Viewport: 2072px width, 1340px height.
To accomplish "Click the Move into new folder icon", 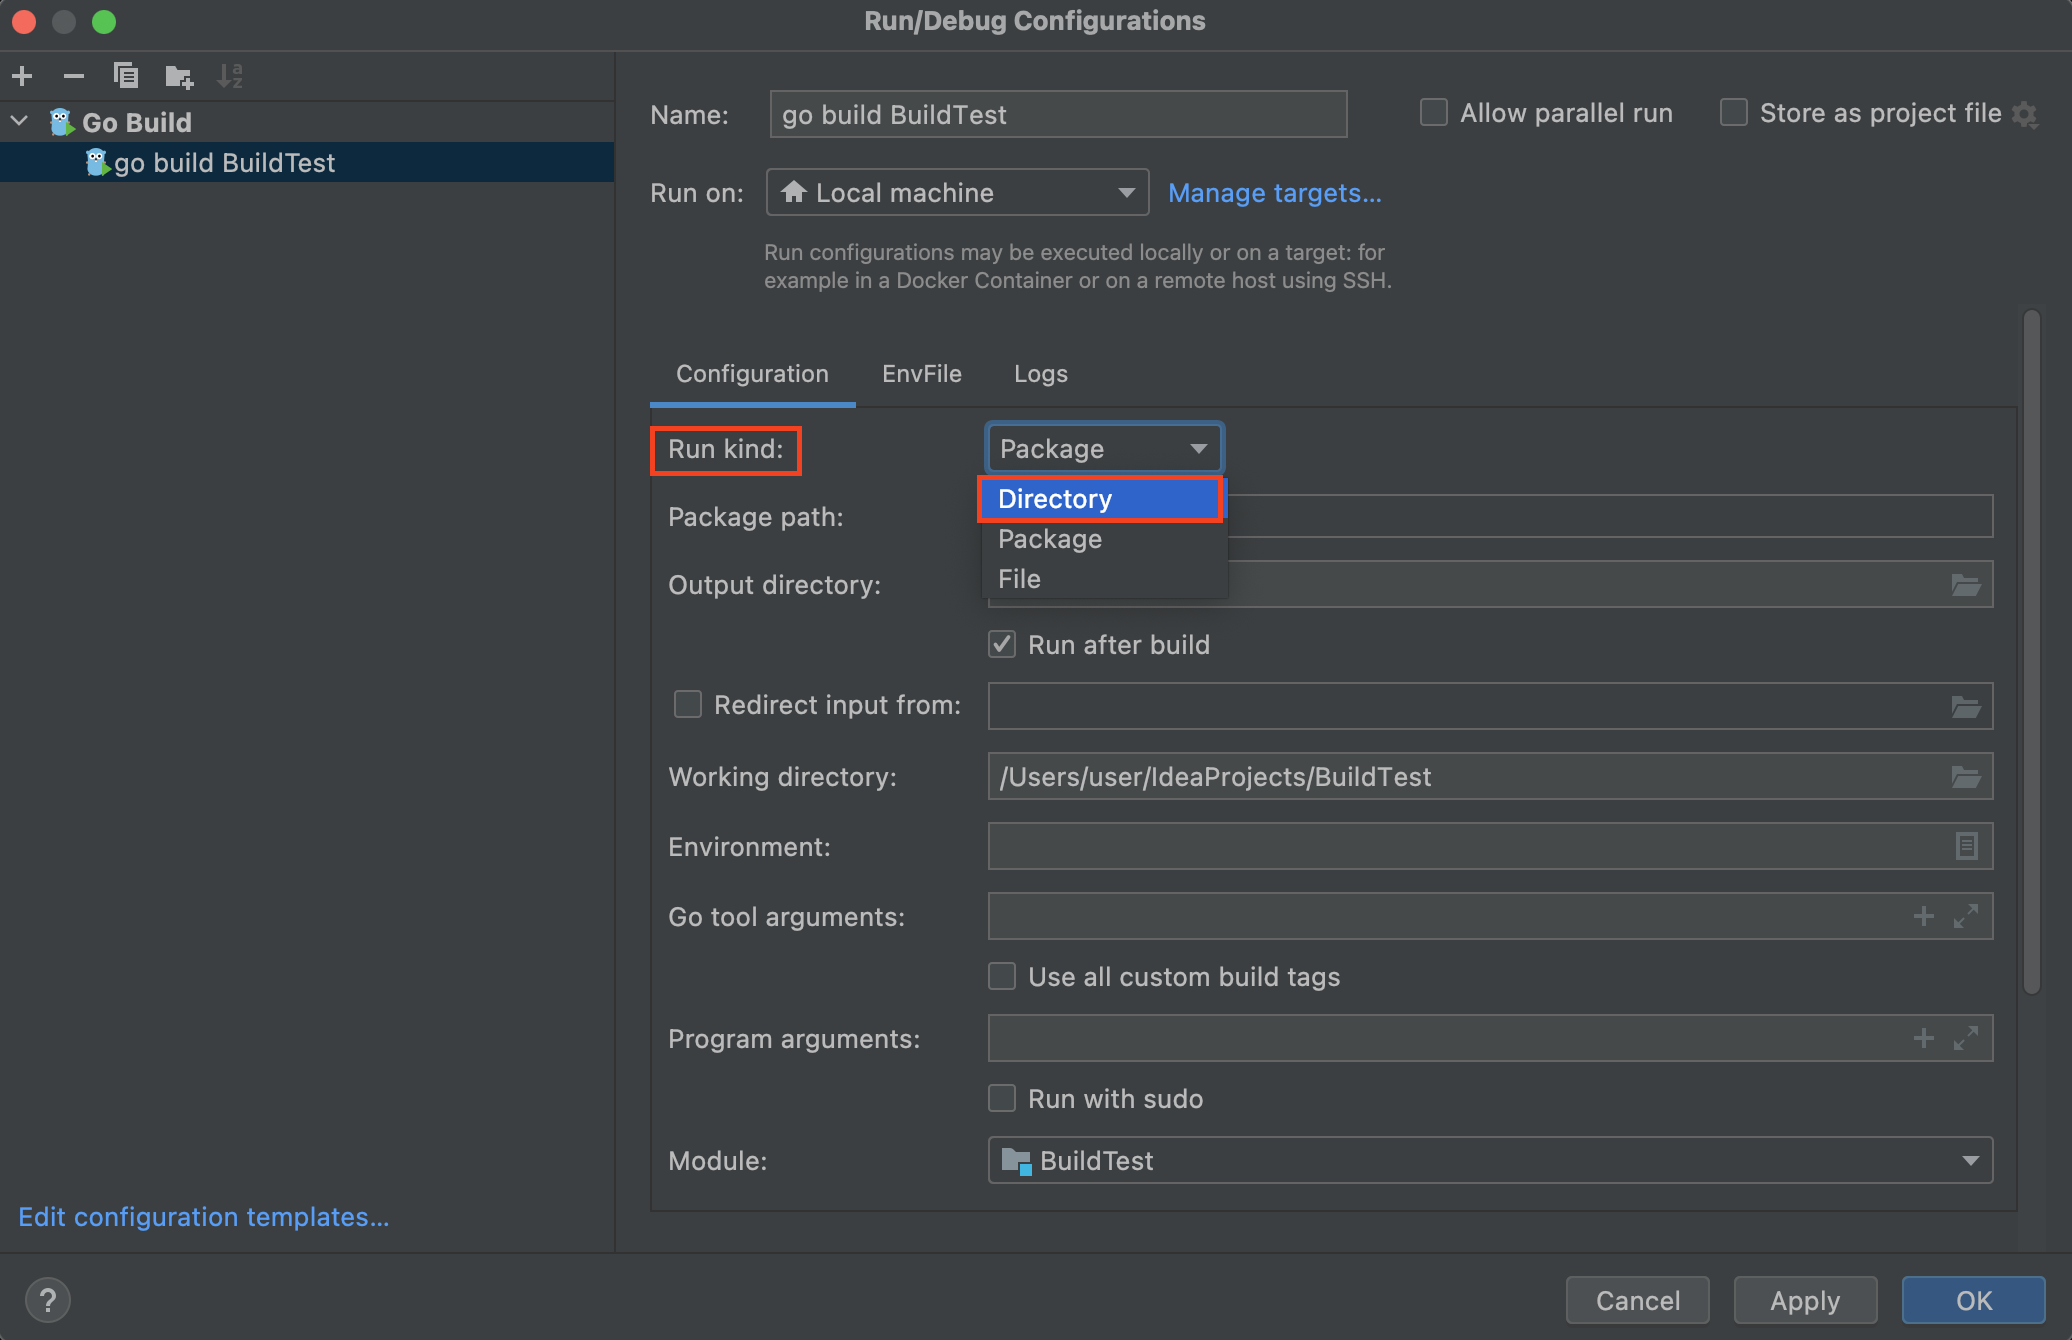I will [x=179, y=76].
